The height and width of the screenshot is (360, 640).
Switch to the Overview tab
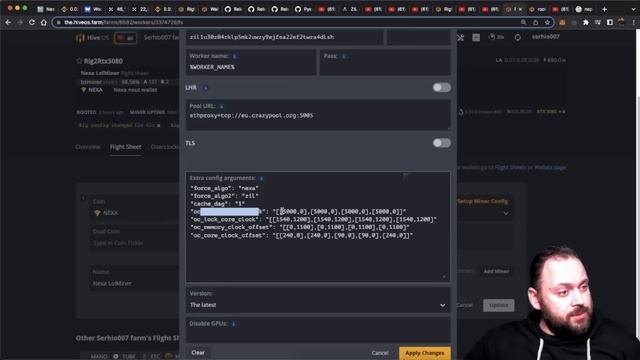88,147
